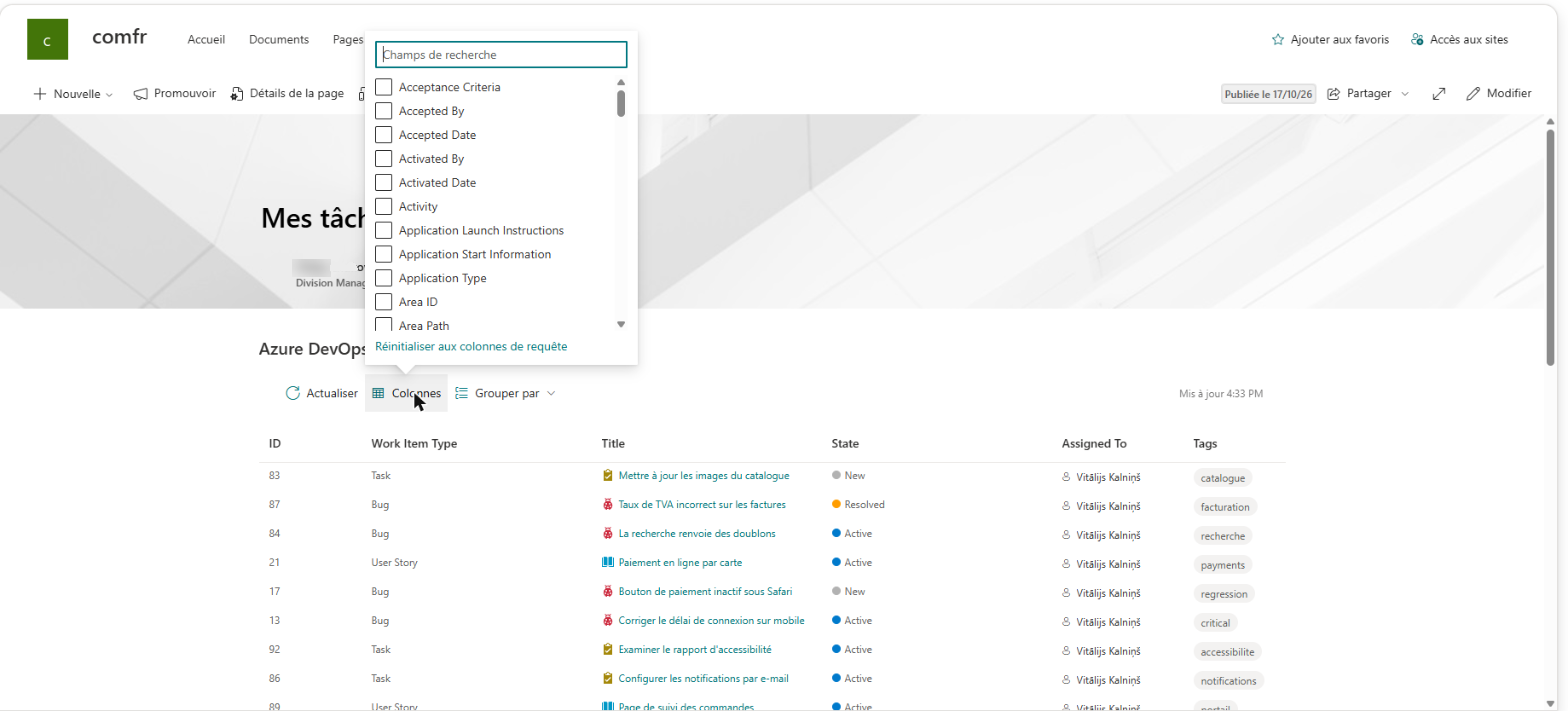The width and height of the screenshot is (1568, 711).
Task: Check the Acceptance Criteria column box
Action: (x=383, y=87)
